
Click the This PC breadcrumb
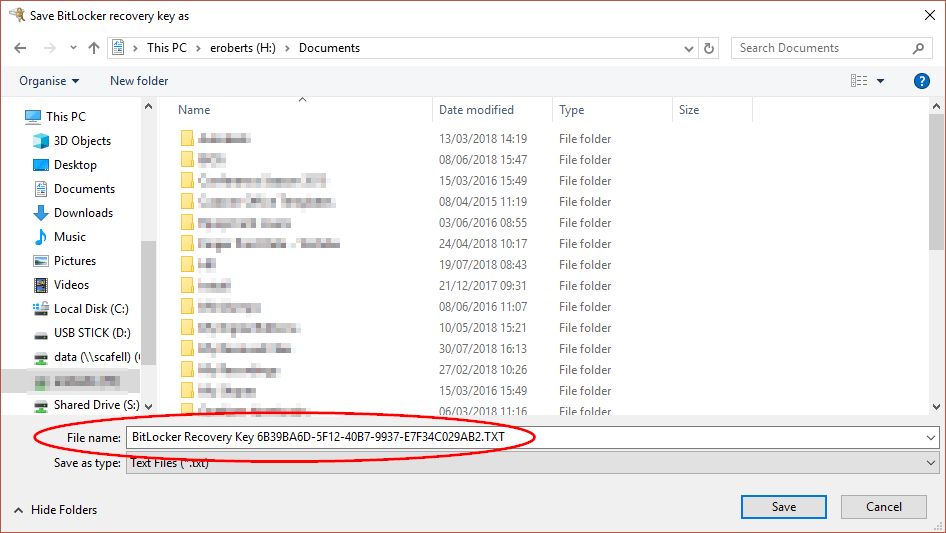click(x=167, y=48)
